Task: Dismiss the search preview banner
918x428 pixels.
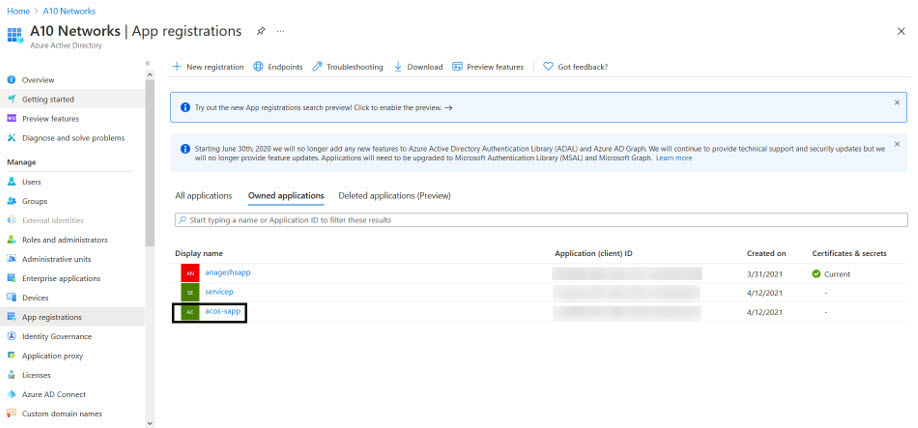Action: point(897,102)
